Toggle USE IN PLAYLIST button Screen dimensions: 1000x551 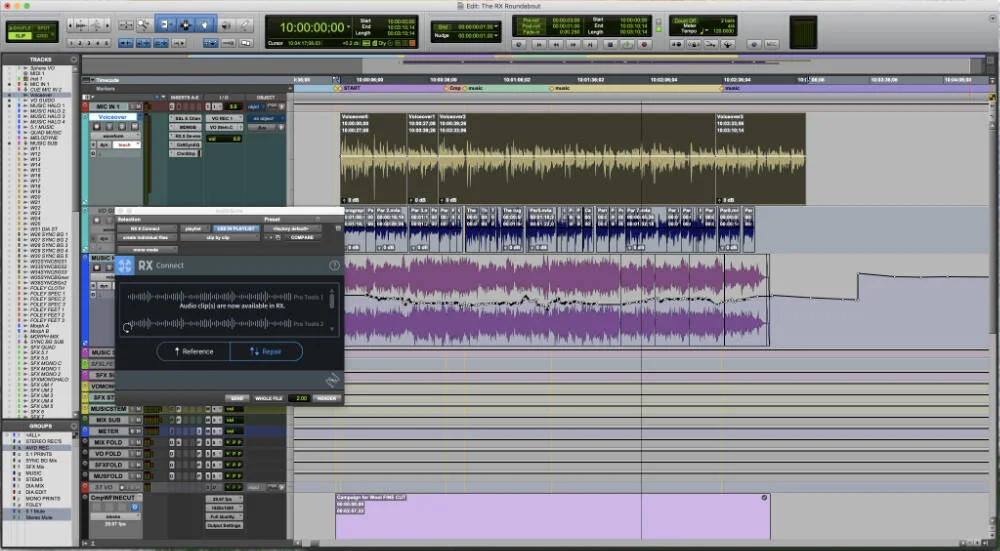237,228
